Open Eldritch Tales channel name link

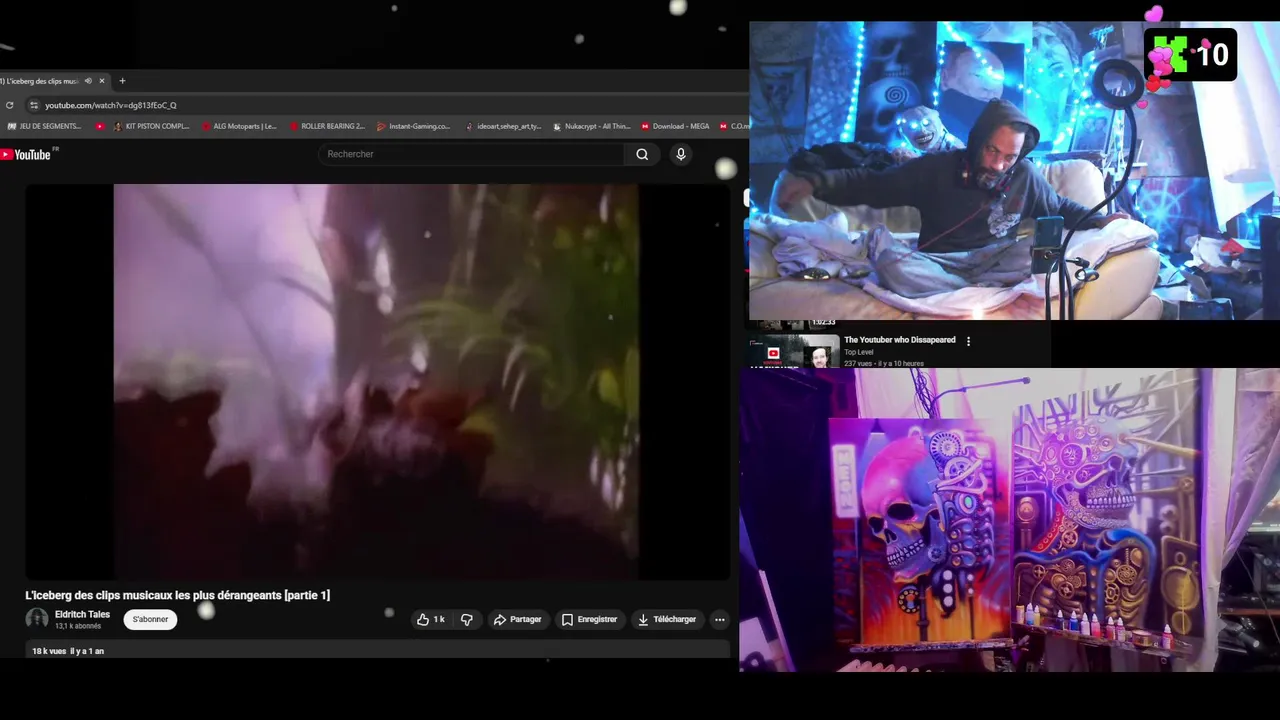point(82,614)
